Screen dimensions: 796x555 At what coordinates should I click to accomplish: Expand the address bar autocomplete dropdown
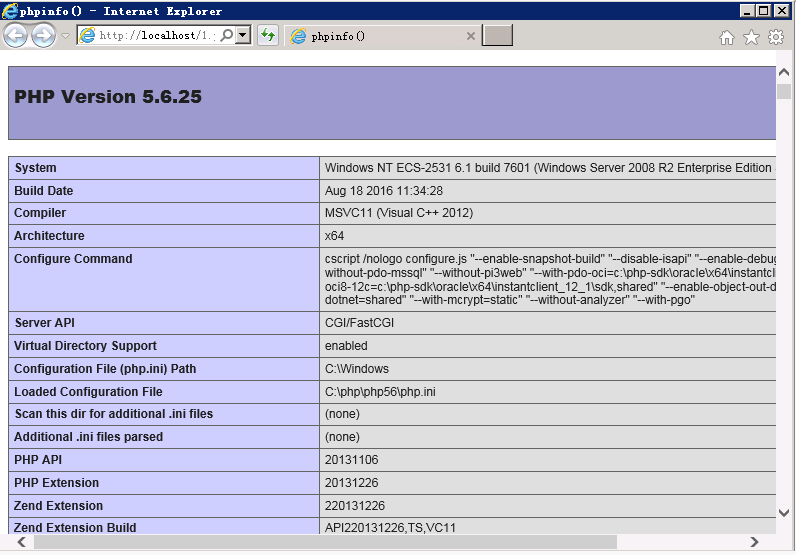(x=243, y=35)
